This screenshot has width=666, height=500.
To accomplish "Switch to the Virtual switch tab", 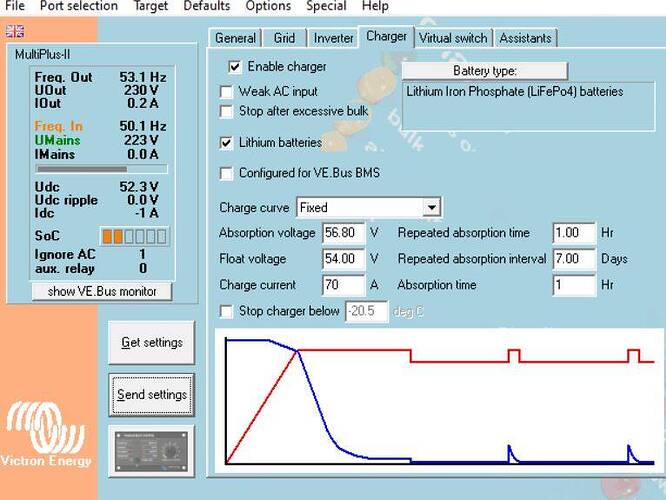I will [453, 38].
